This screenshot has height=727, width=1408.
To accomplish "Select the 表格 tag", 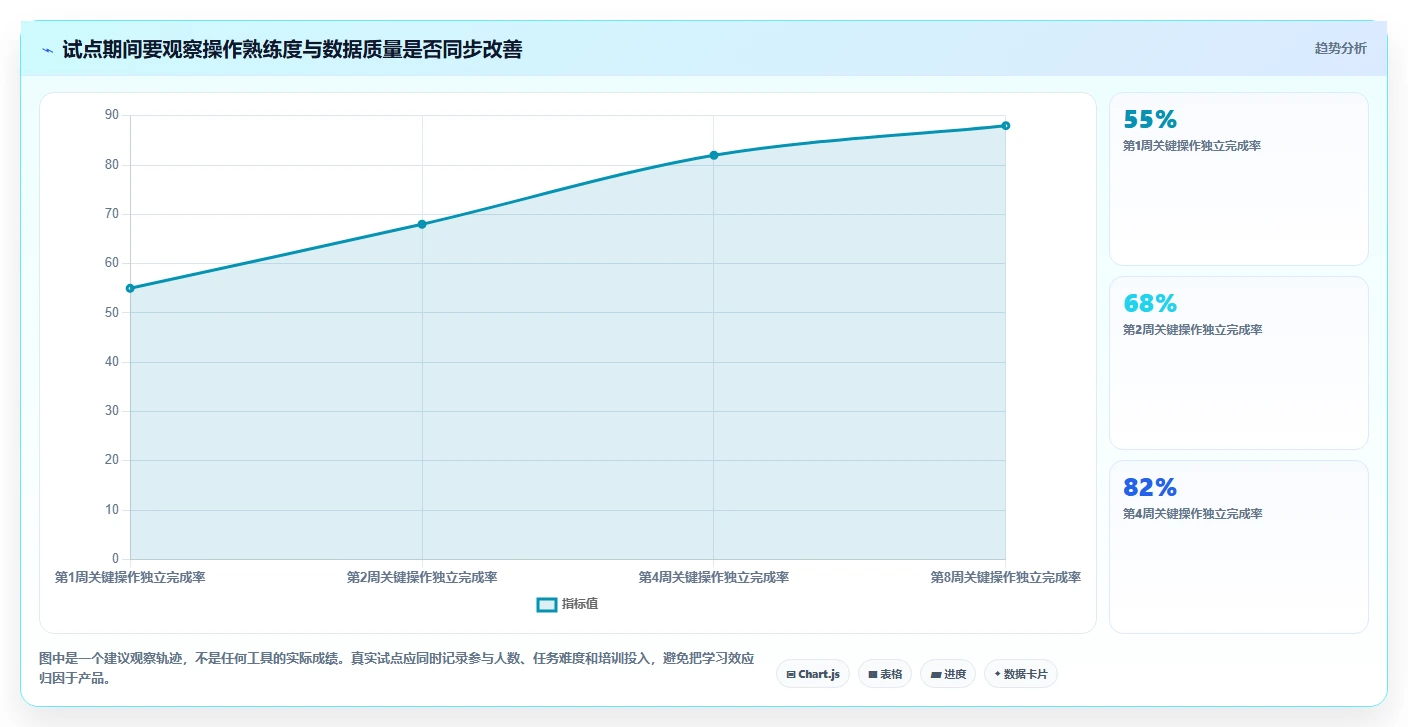I will [885, 674].
